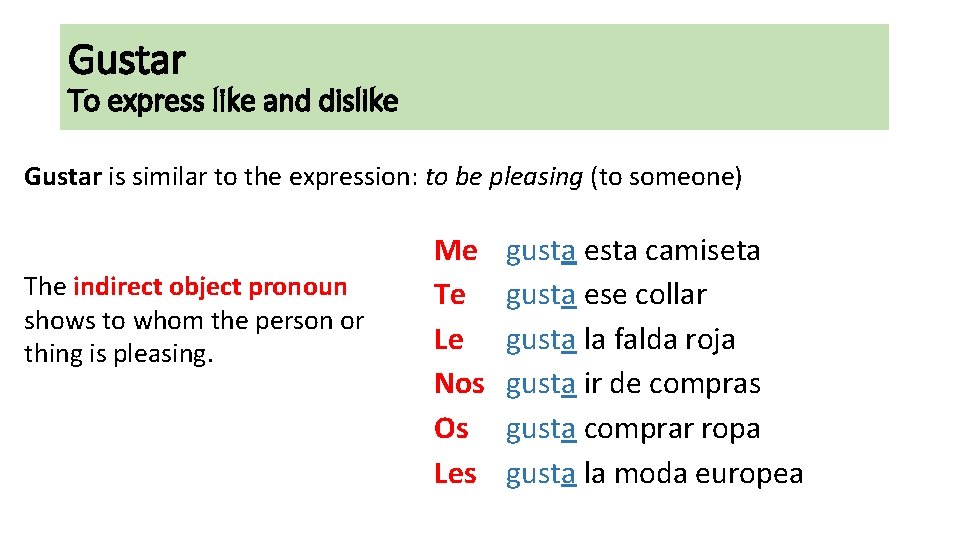960x540 pixels.
Task: Select the red pronoun "Le"
Action: [x=449, y=340]
